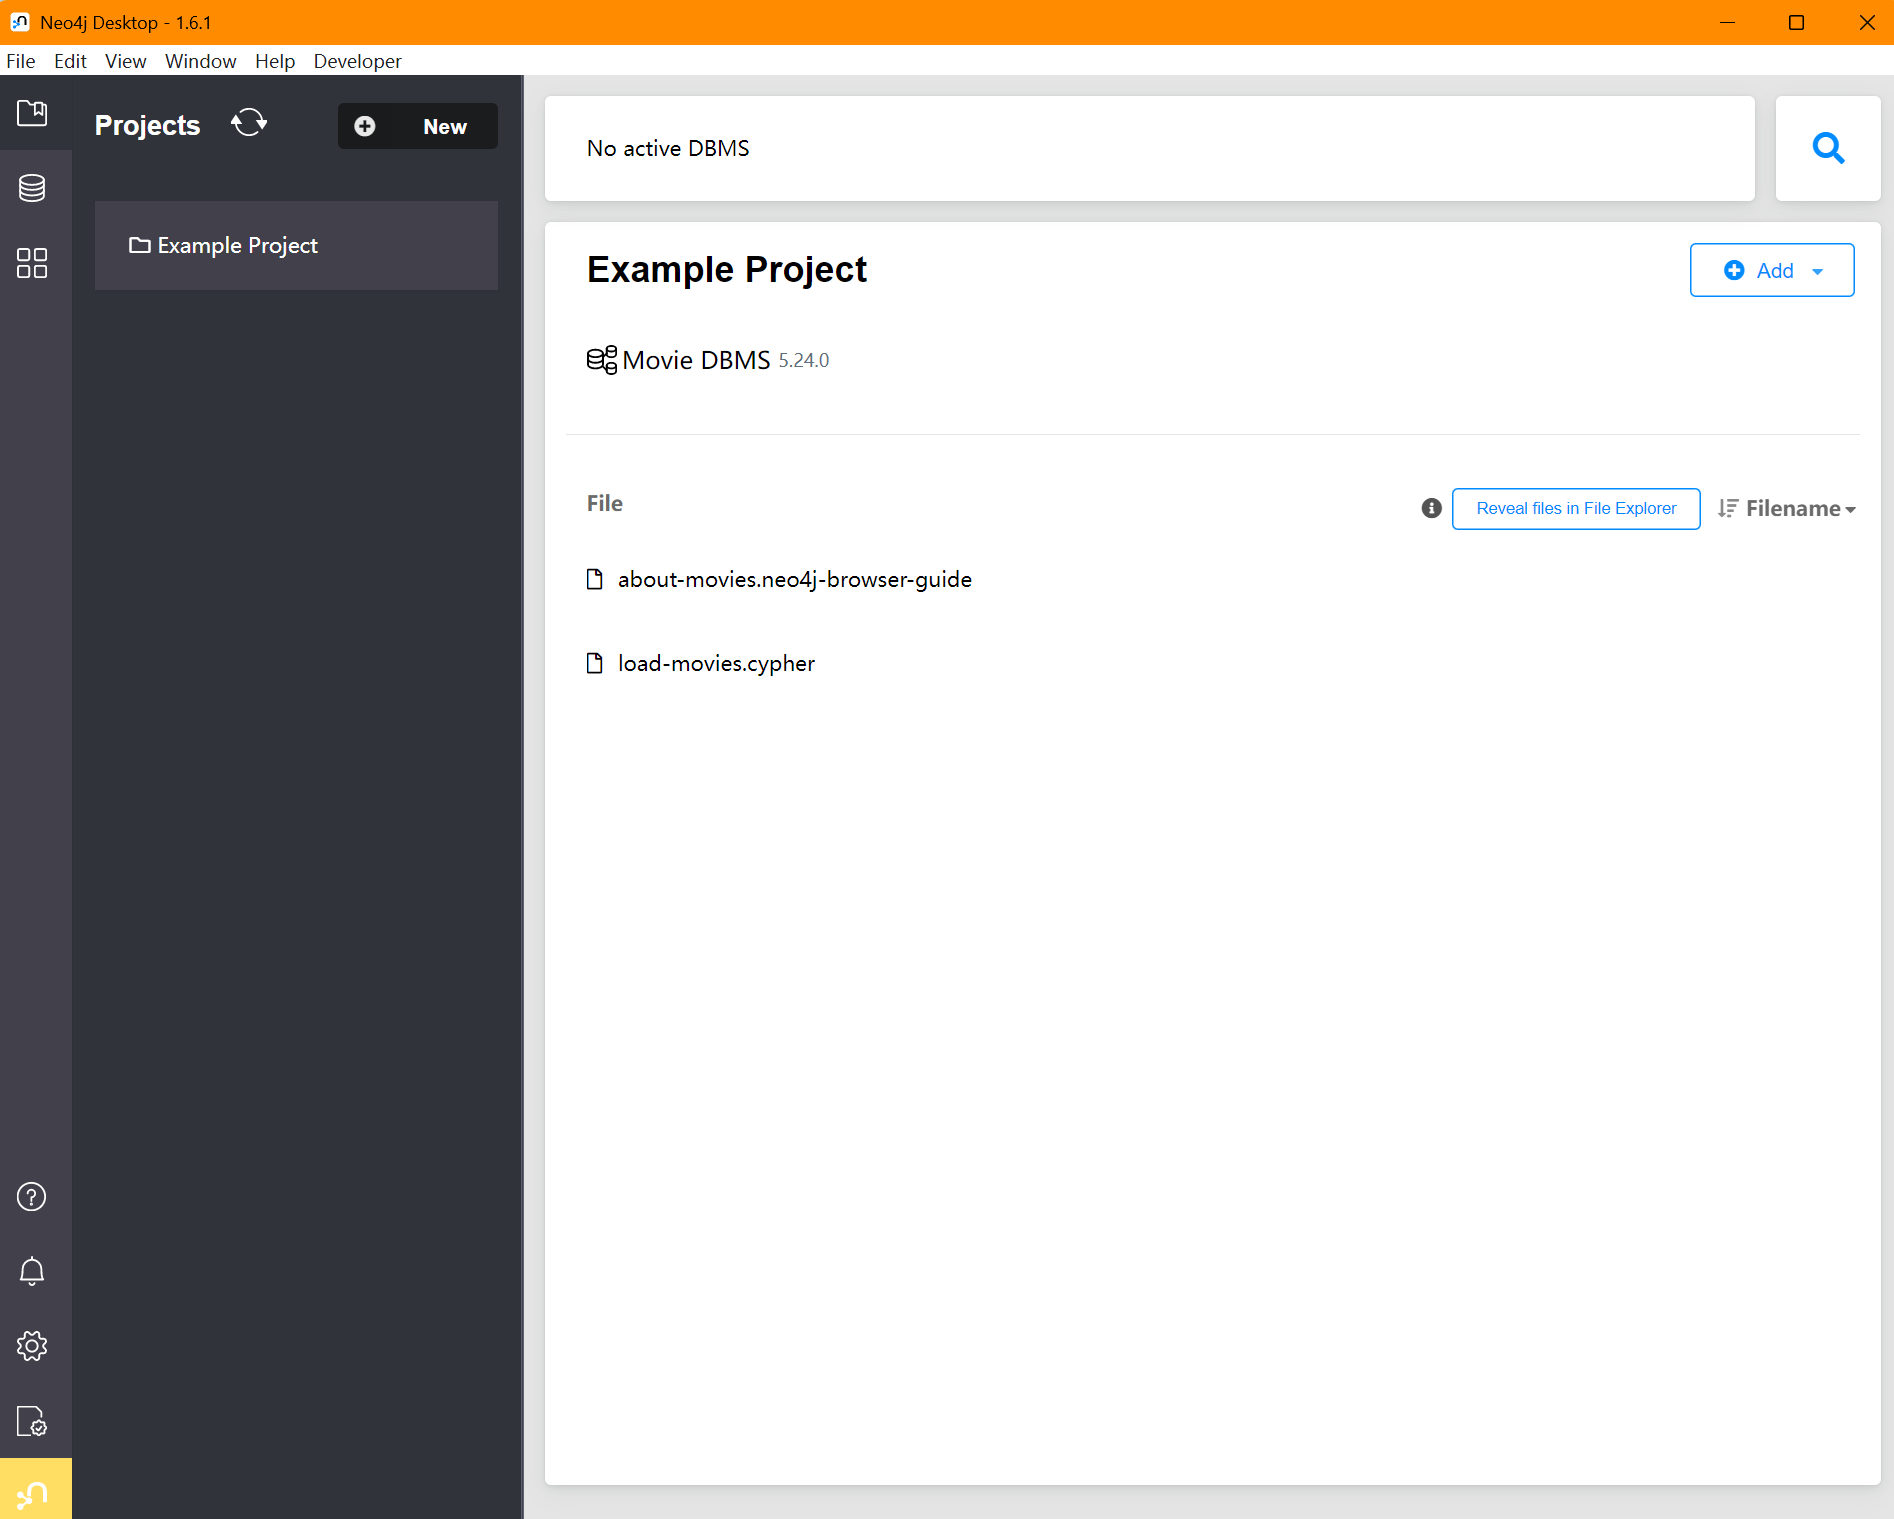
Task: Create a new project with New button
Action: coord(417,126)
